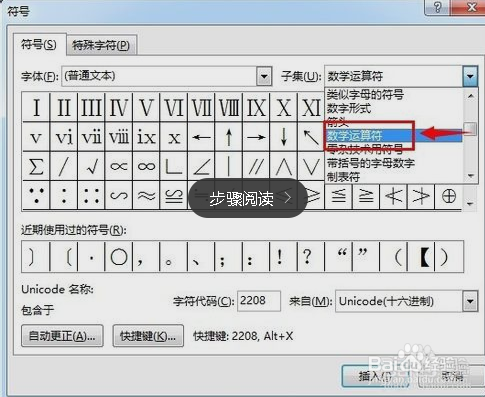
Task: Choose the almost equal ≈ symbol
Action: 146,195
